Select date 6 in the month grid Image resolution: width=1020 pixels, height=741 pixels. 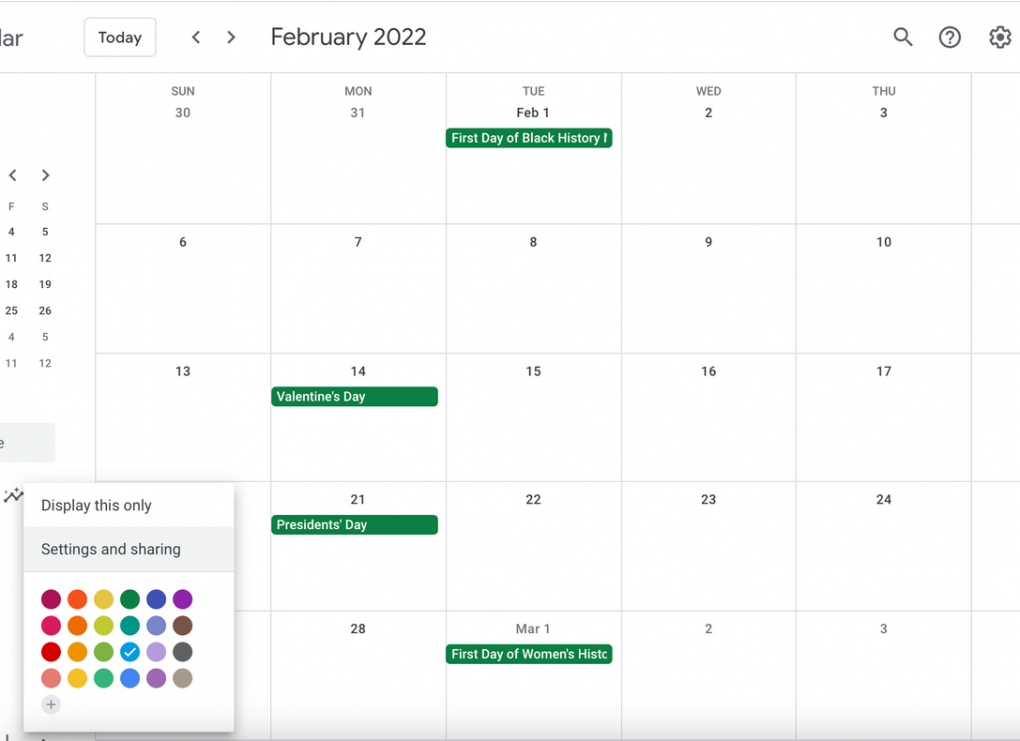pos(183,241)
